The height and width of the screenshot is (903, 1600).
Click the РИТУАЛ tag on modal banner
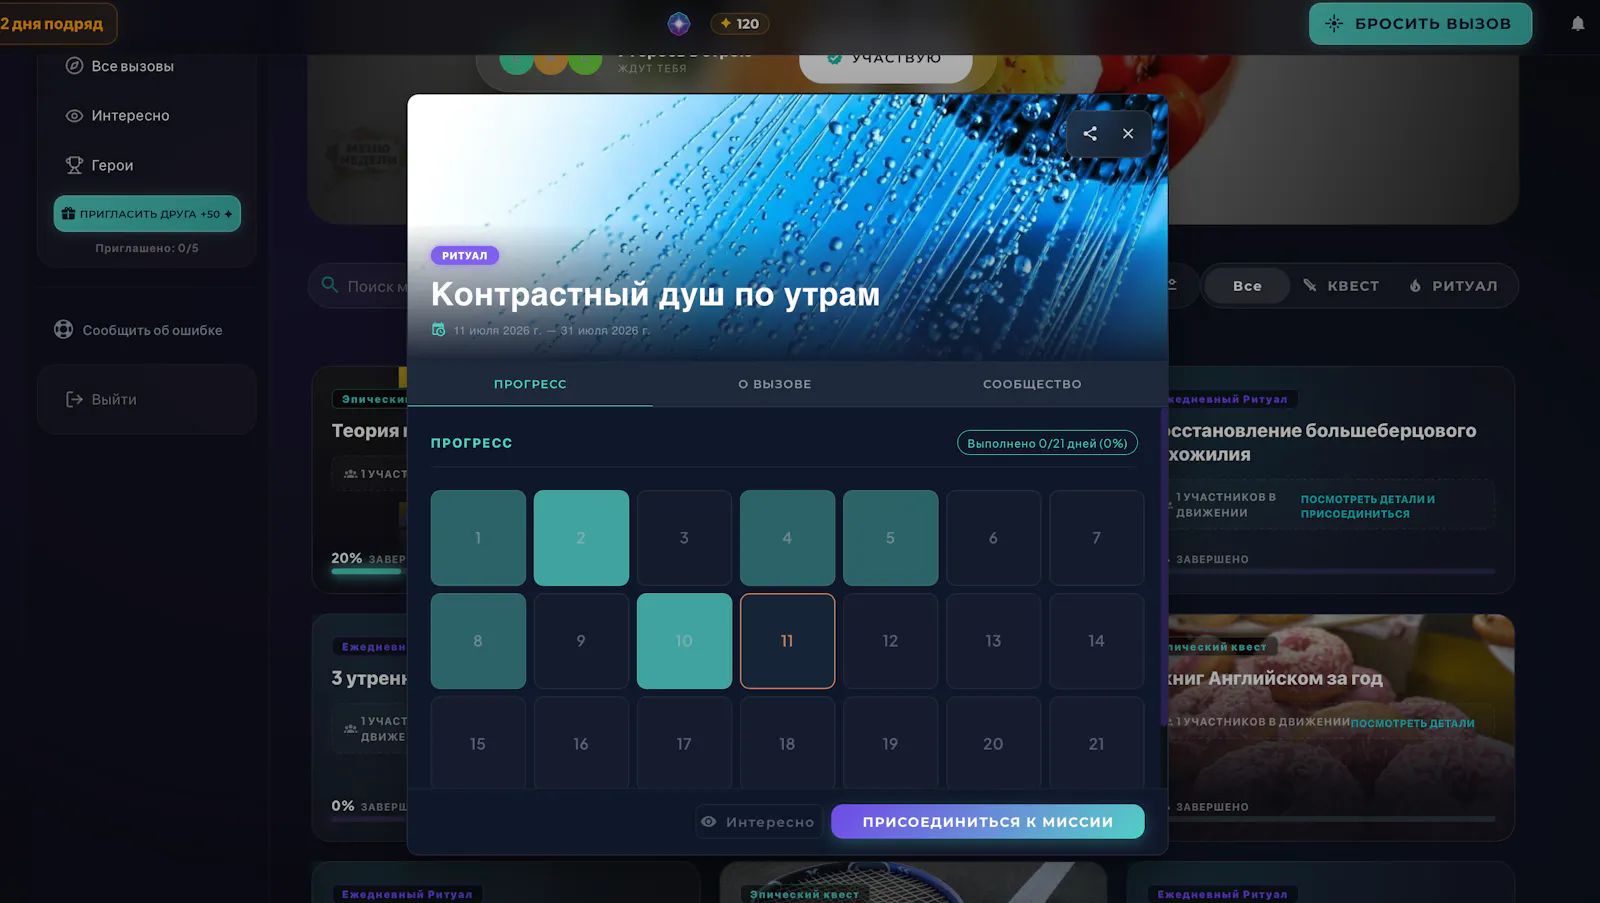click(465, 255)
